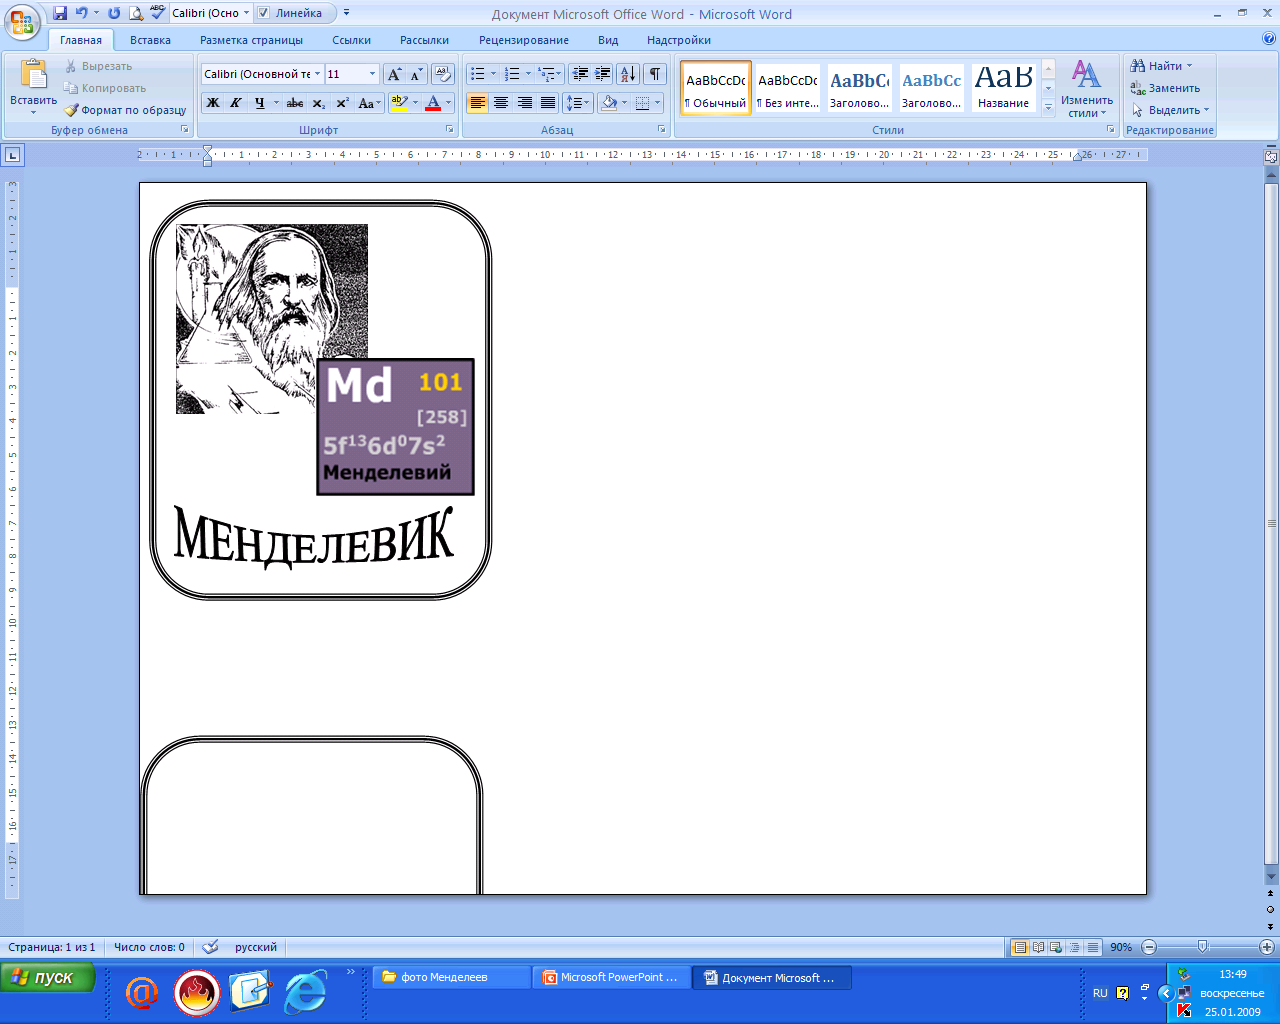Go to Рассылки tab
Screen dimensions: 1280x1024
click(424, 40)
